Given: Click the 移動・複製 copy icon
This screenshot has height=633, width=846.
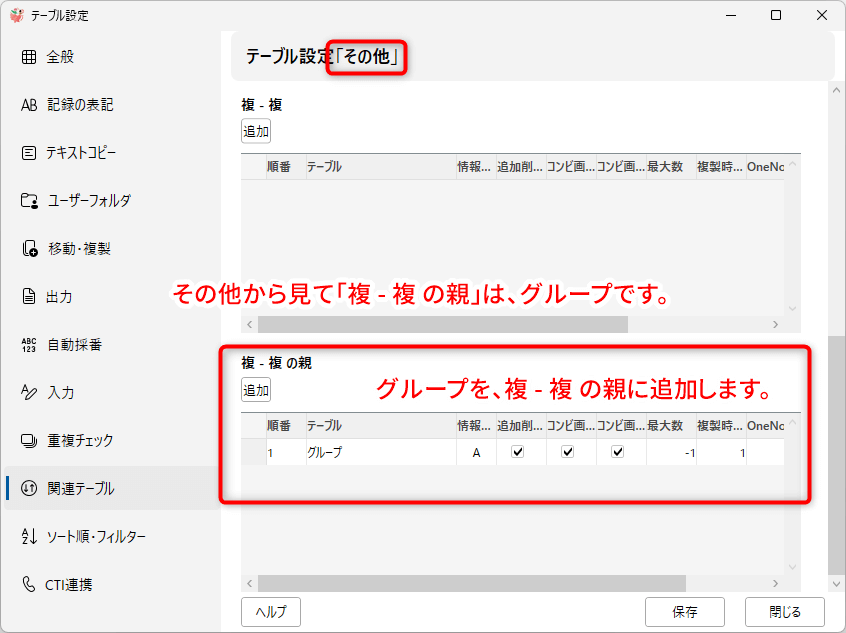Looking at the screenshot, I should [29, 249].
